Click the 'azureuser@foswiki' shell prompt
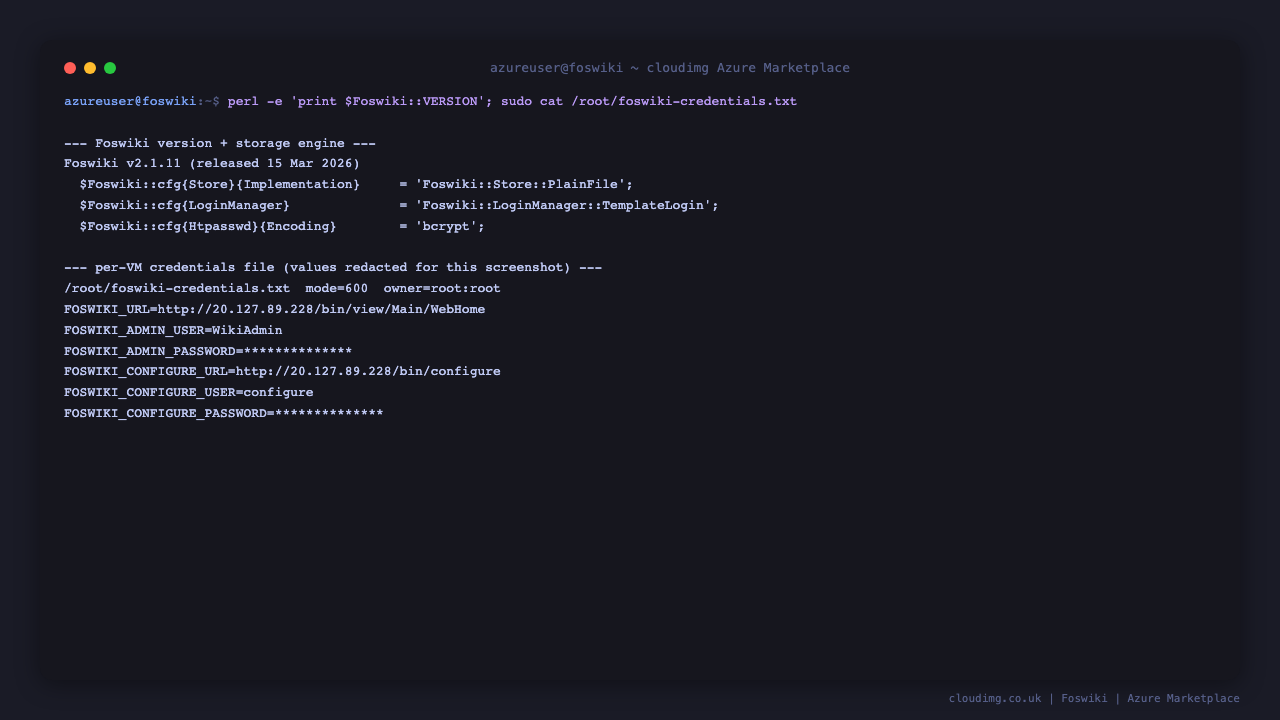This screenshot has height=720, width=1280. (x=130, y=101)
